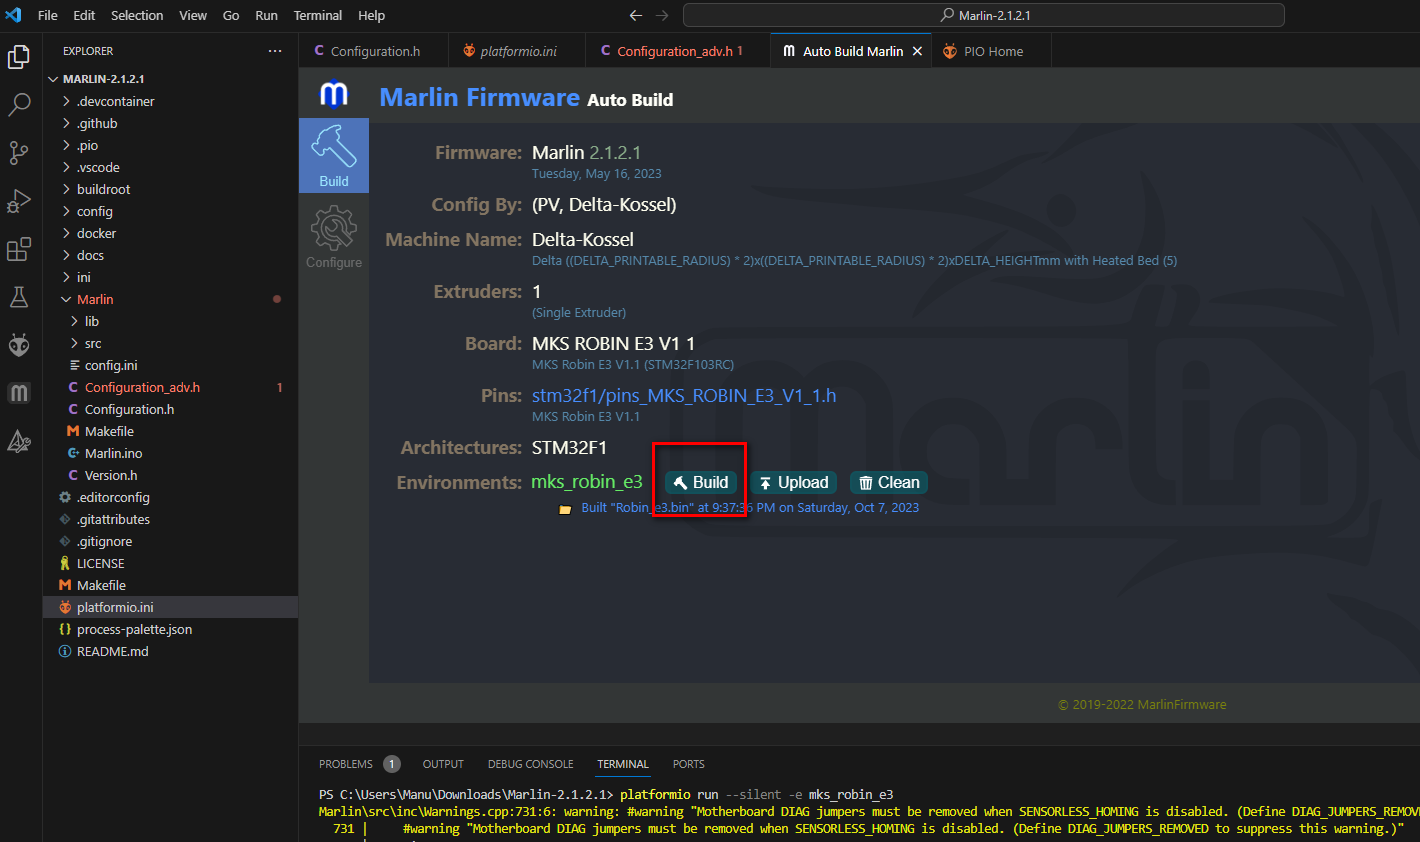Show the Problems panel tab

[x=346, y=764]
